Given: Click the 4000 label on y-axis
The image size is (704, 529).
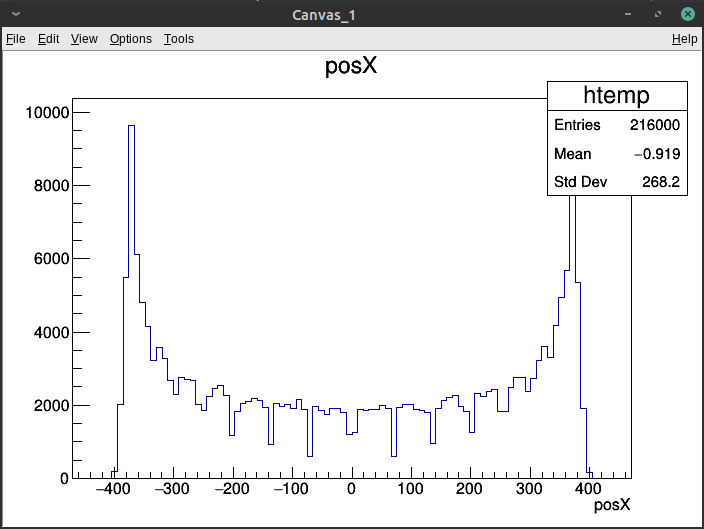Looking at the screenshot, I should [51, 333].
